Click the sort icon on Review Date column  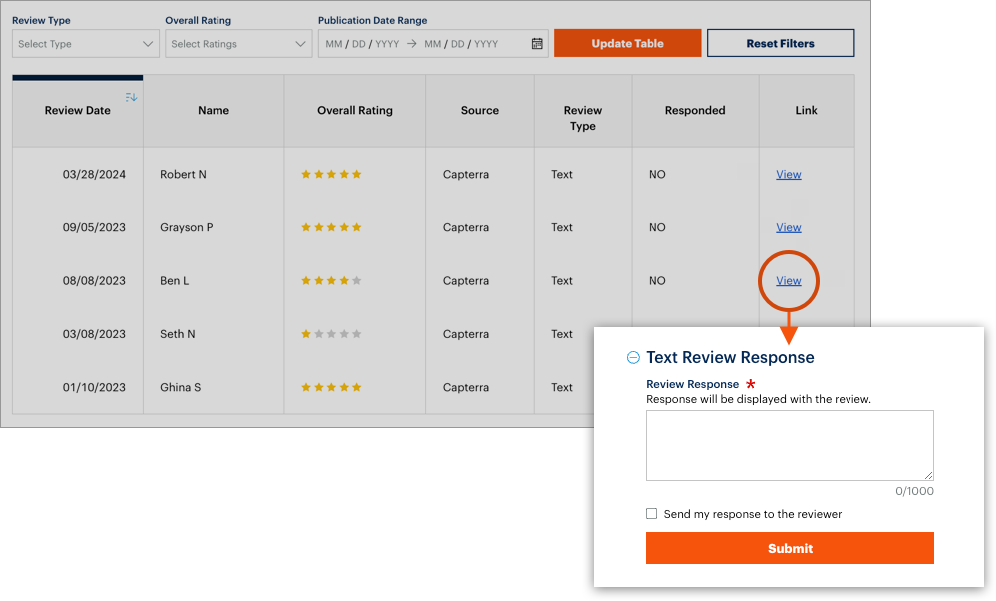point(131,95)
